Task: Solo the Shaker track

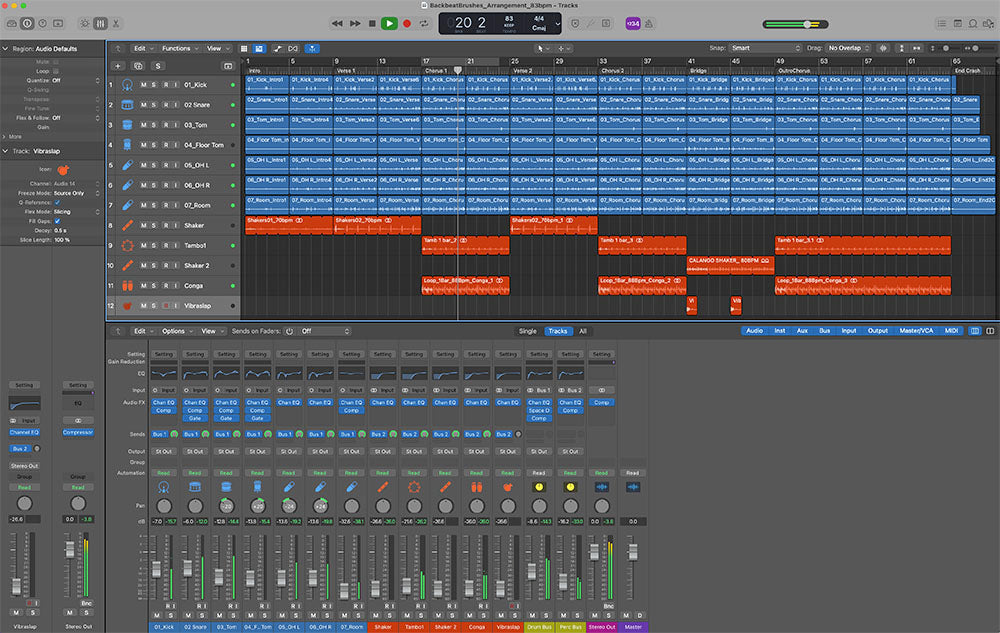Action: point(154,225)
